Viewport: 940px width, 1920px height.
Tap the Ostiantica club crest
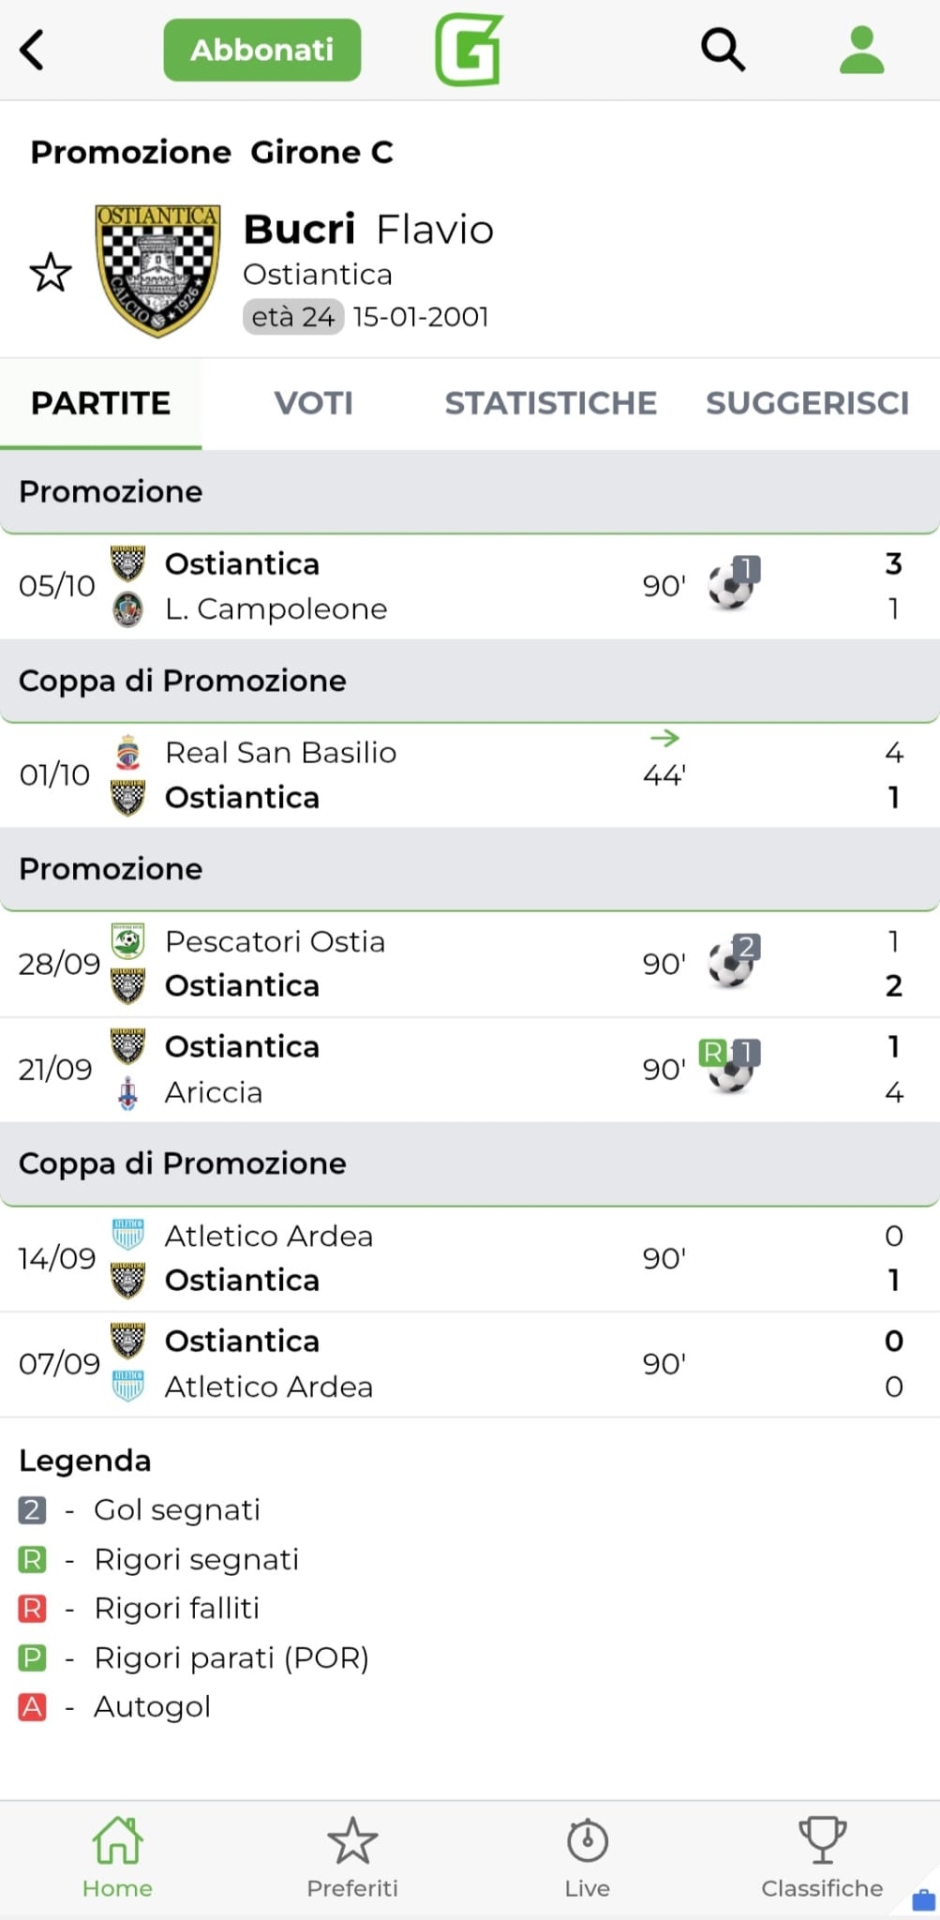pyautogui.click(x=157, y=270)
